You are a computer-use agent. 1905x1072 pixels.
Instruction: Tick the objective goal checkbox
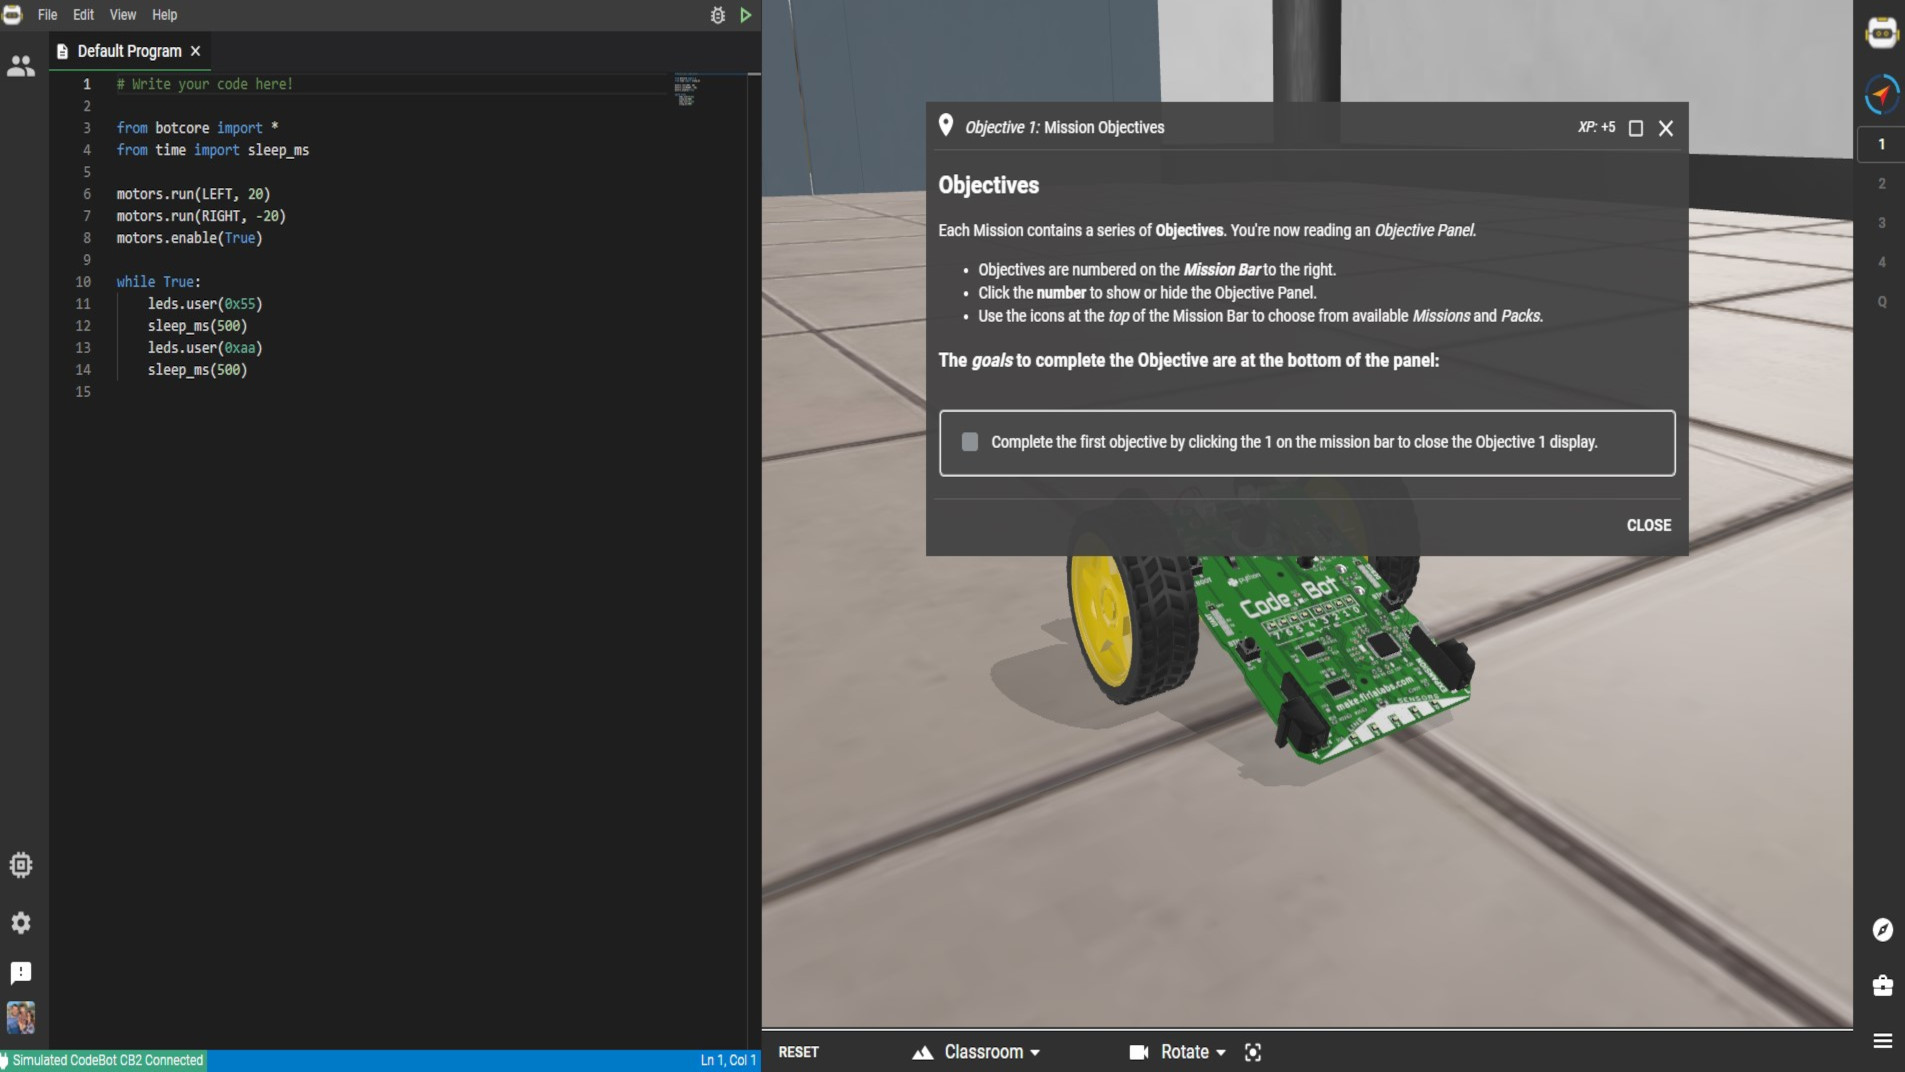tap(969, 442)
